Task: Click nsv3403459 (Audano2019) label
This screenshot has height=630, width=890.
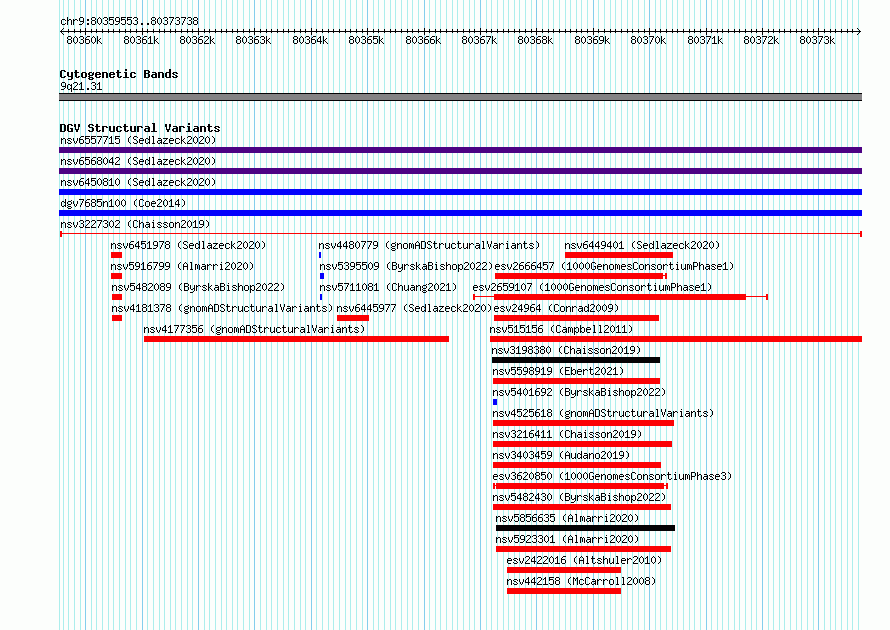Action: [561, 455]
